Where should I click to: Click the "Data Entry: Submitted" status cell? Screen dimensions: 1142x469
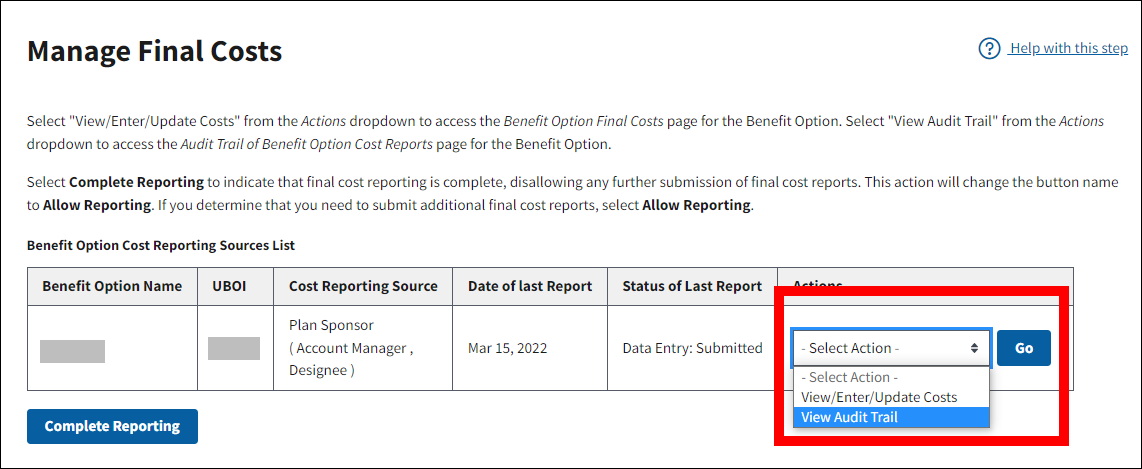tap(692, 348)
